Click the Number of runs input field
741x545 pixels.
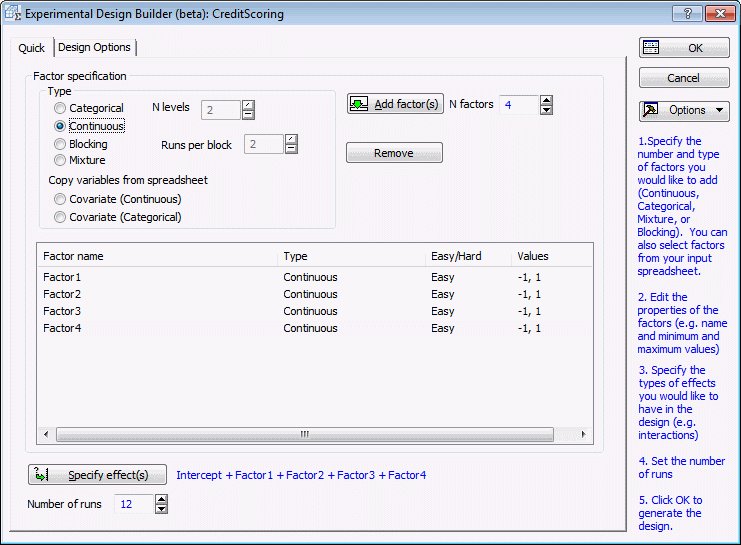click(x=134, y=504)
